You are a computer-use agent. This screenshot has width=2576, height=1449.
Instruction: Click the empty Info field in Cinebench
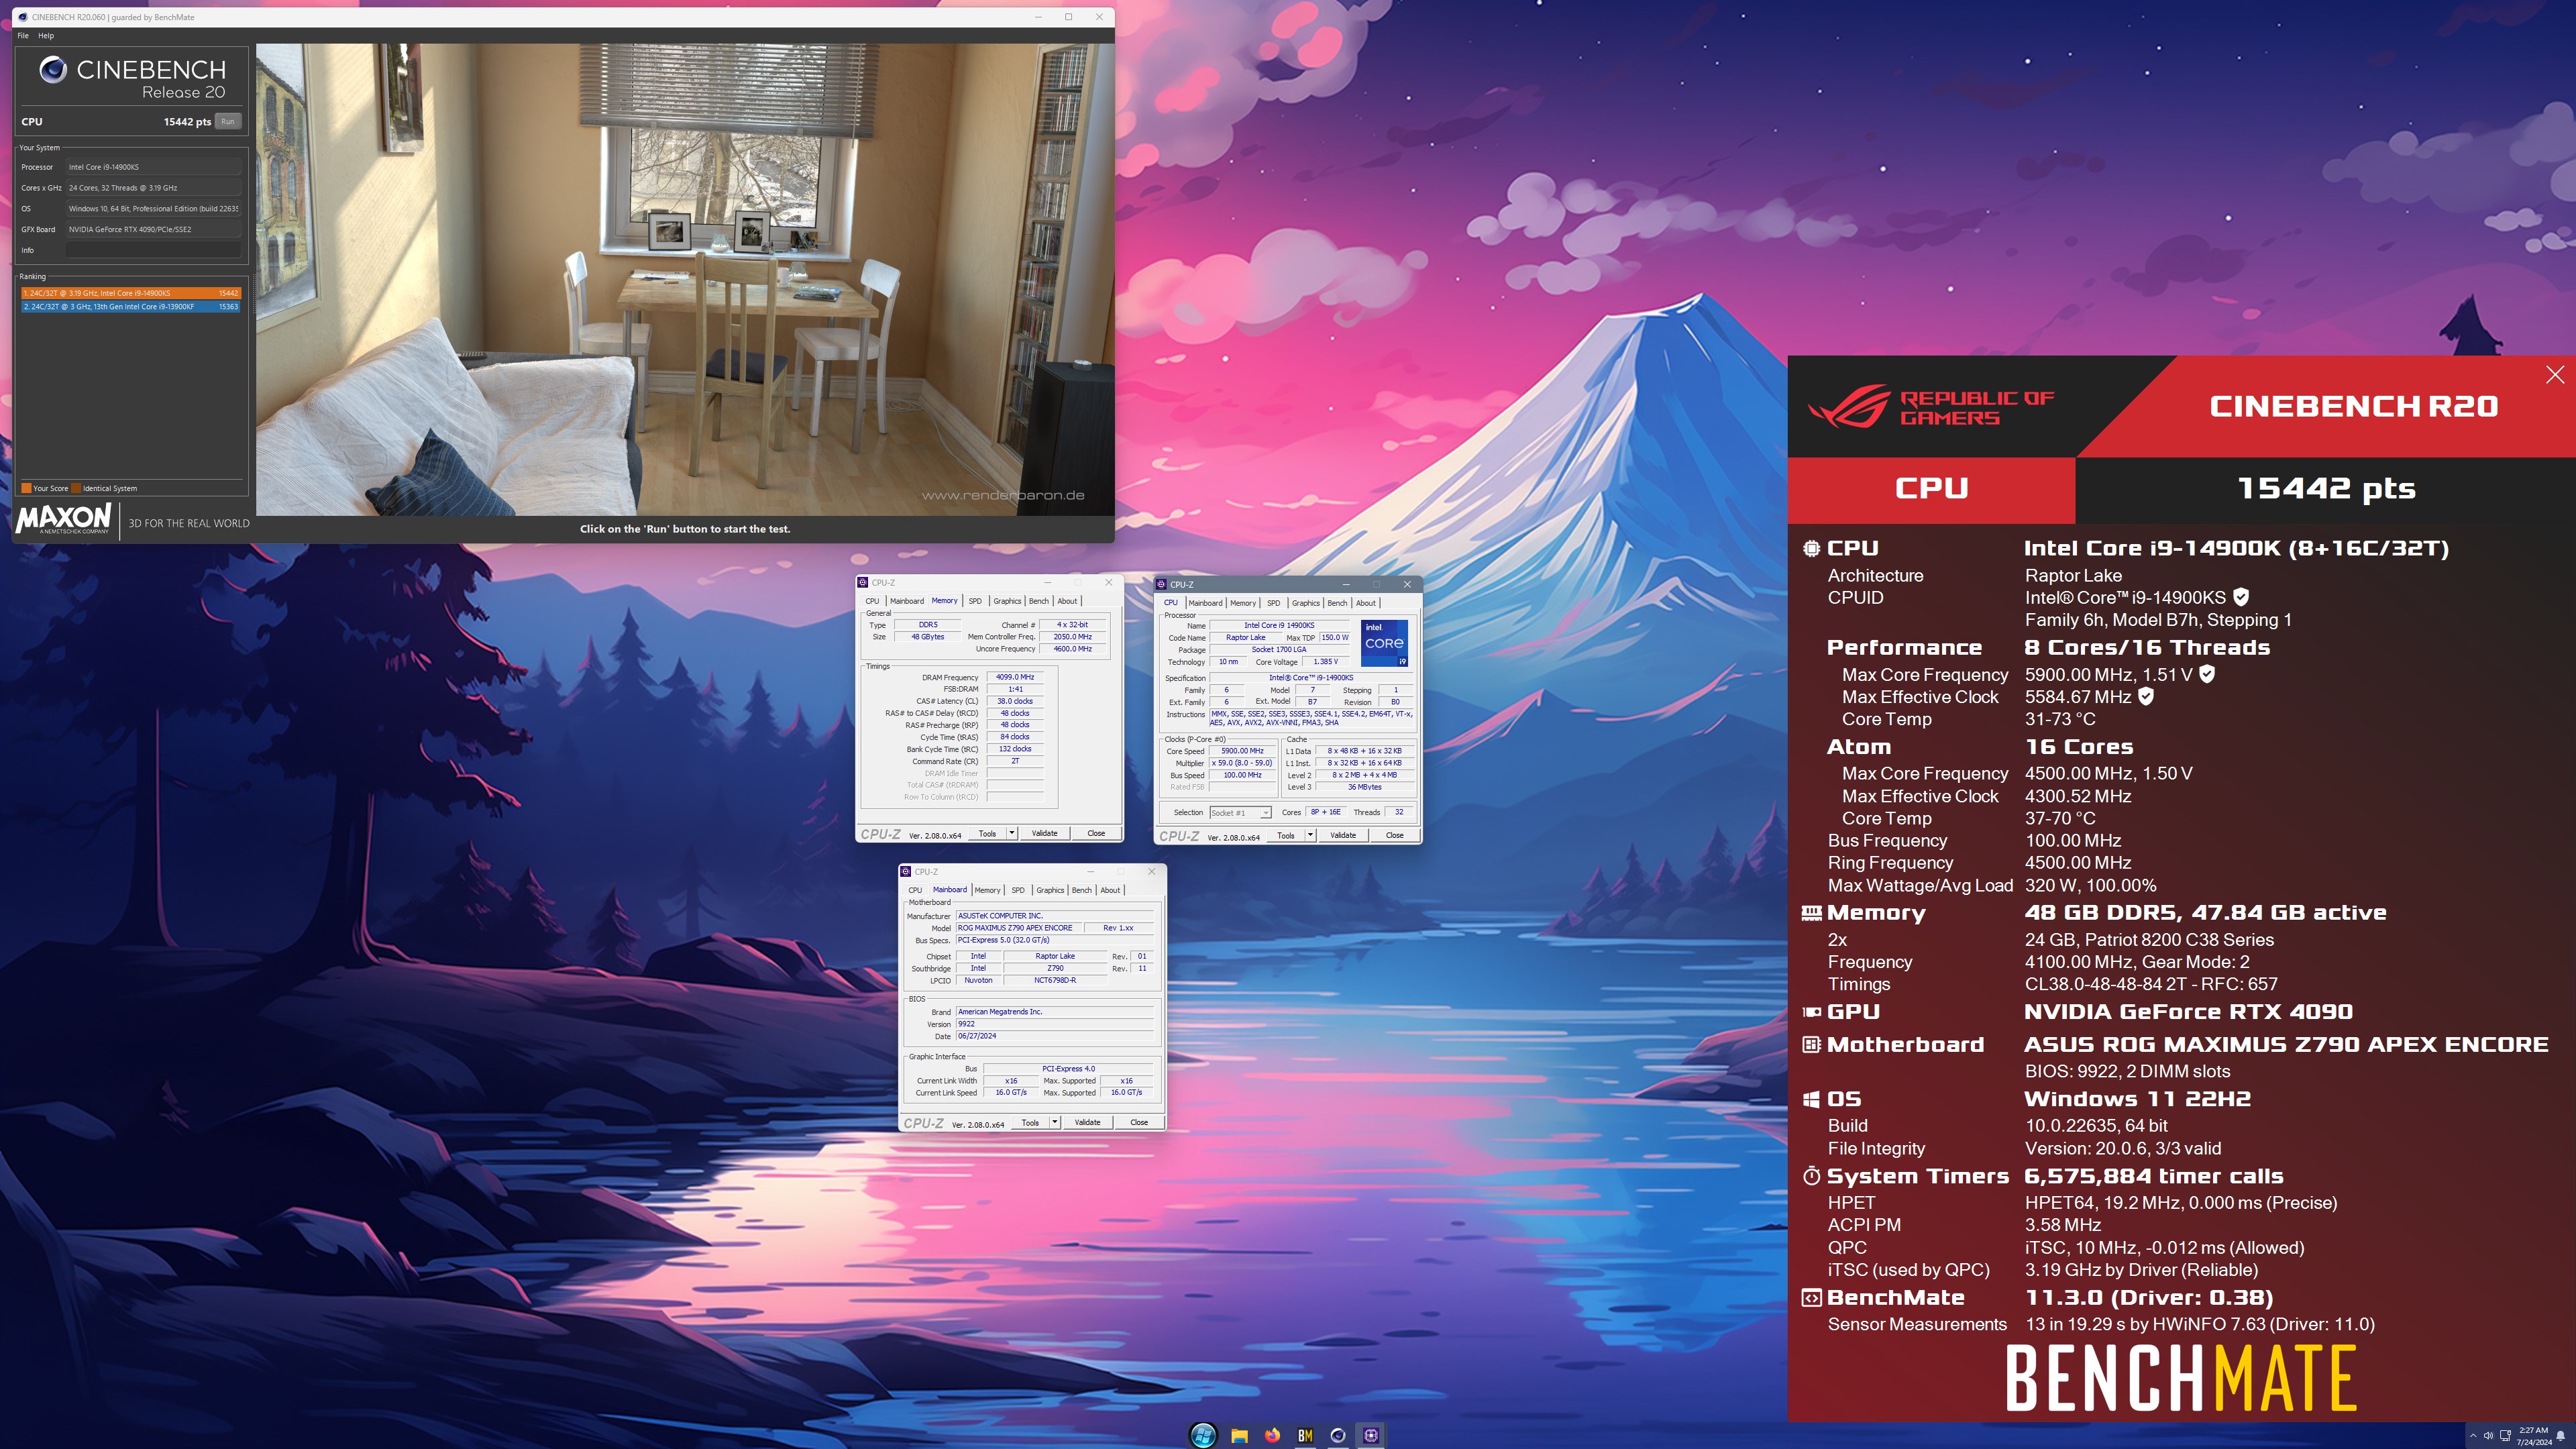[x=153, y=250]
